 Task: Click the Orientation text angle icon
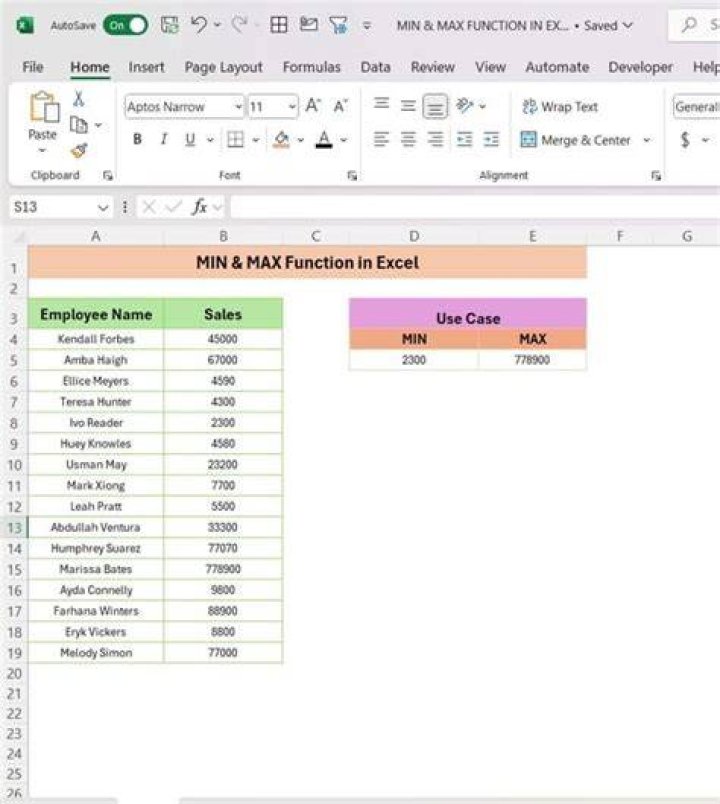click(x=465, y=105)
